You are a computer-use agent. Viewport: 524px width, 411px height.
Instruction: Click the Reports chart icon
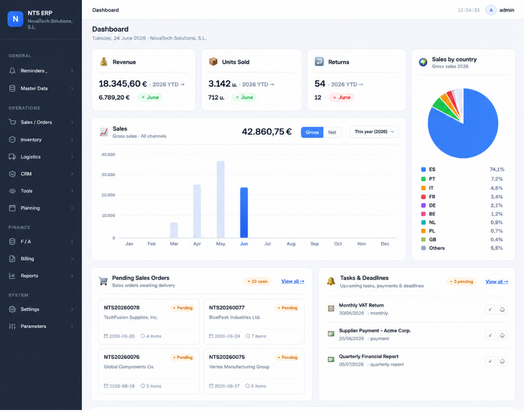tap(12, 276)
